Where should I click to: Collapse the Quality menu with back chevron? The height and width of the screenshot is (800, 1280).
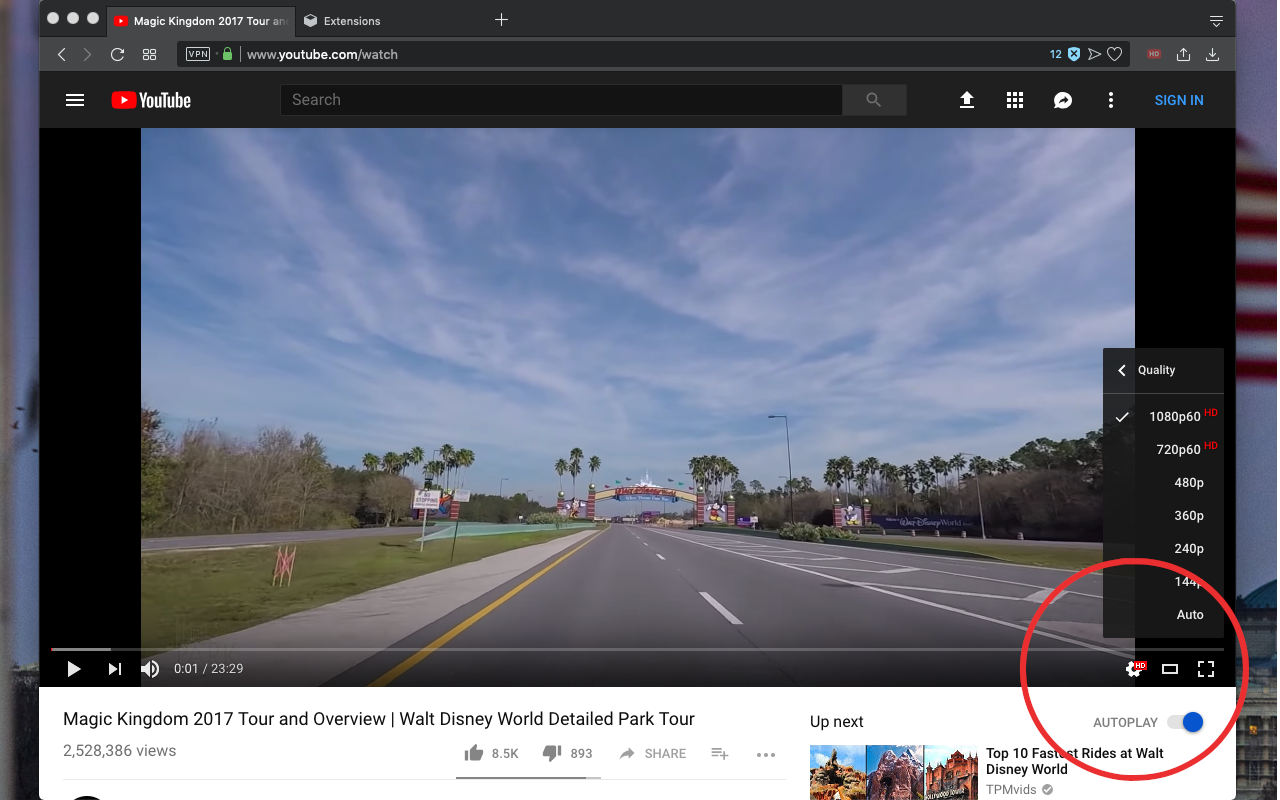(x=1121, y=370)
